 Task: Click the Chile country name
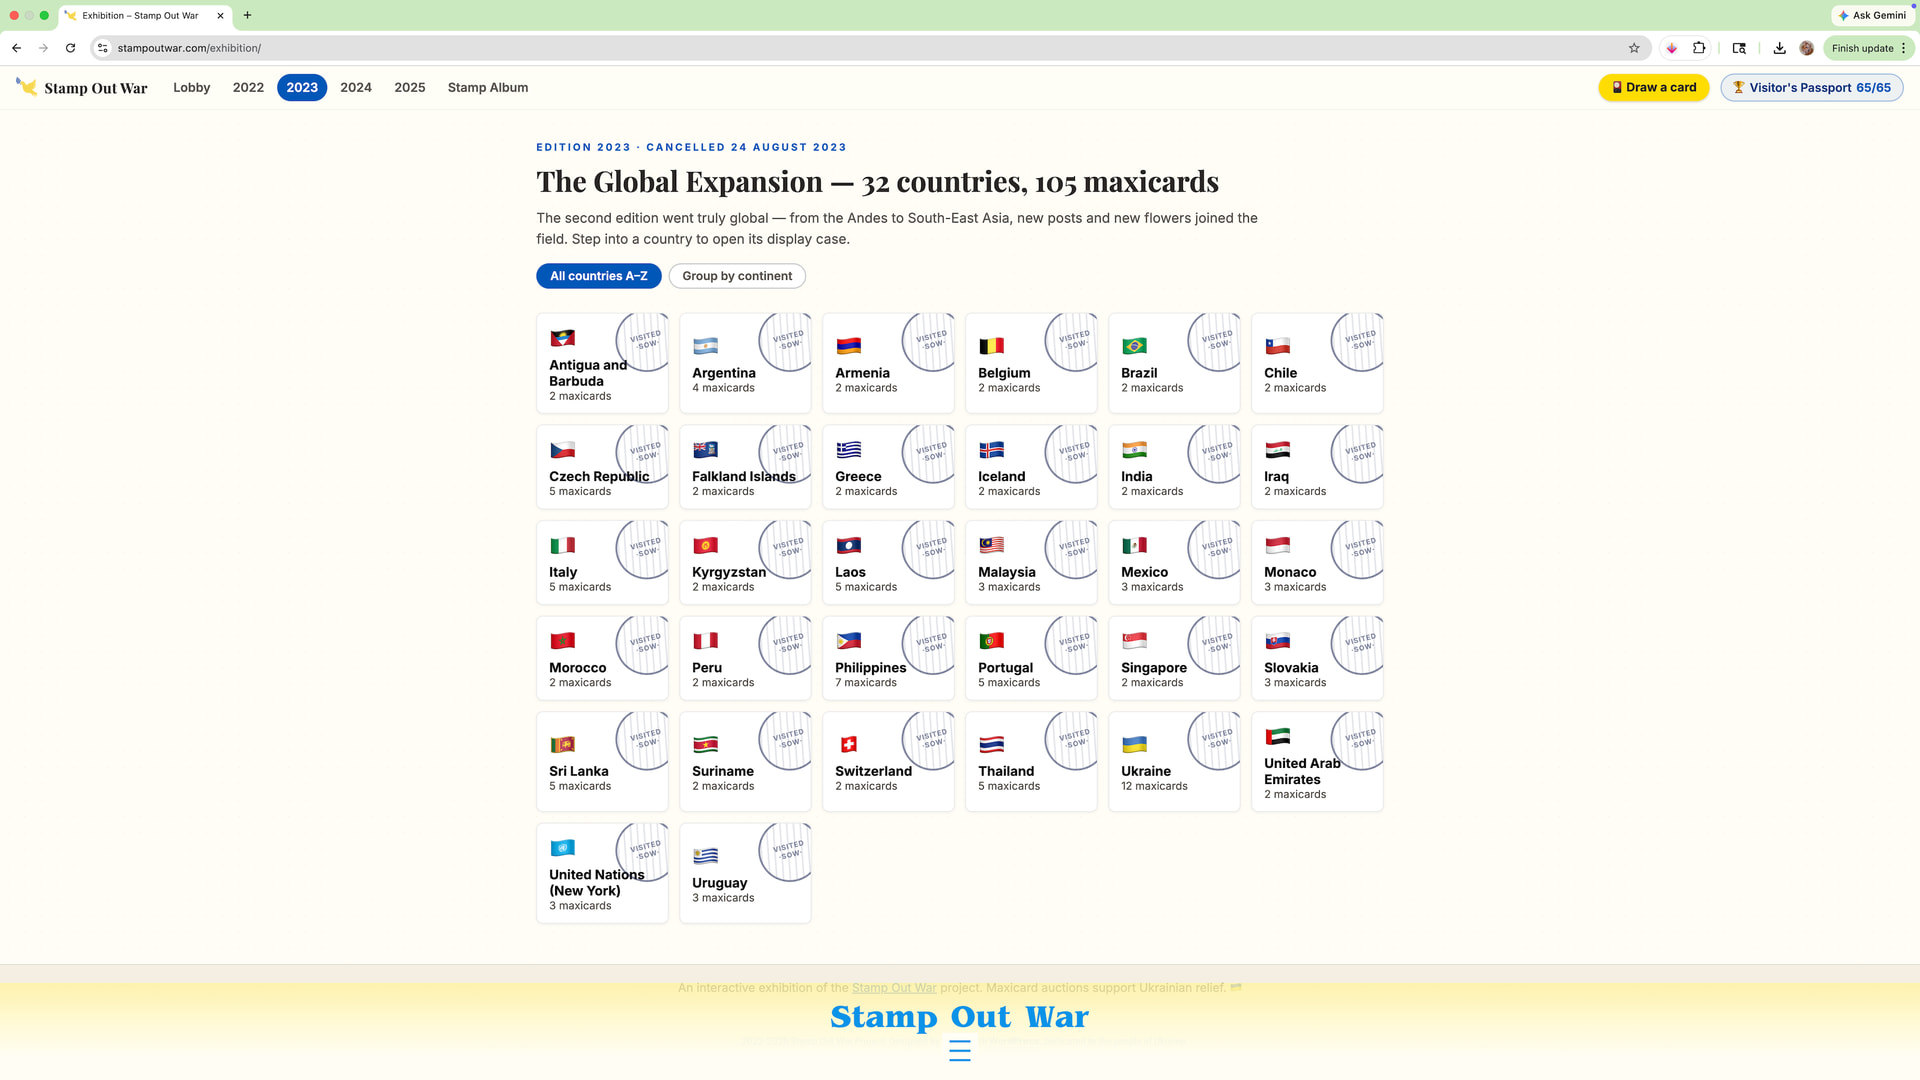tap(1280, 373)
